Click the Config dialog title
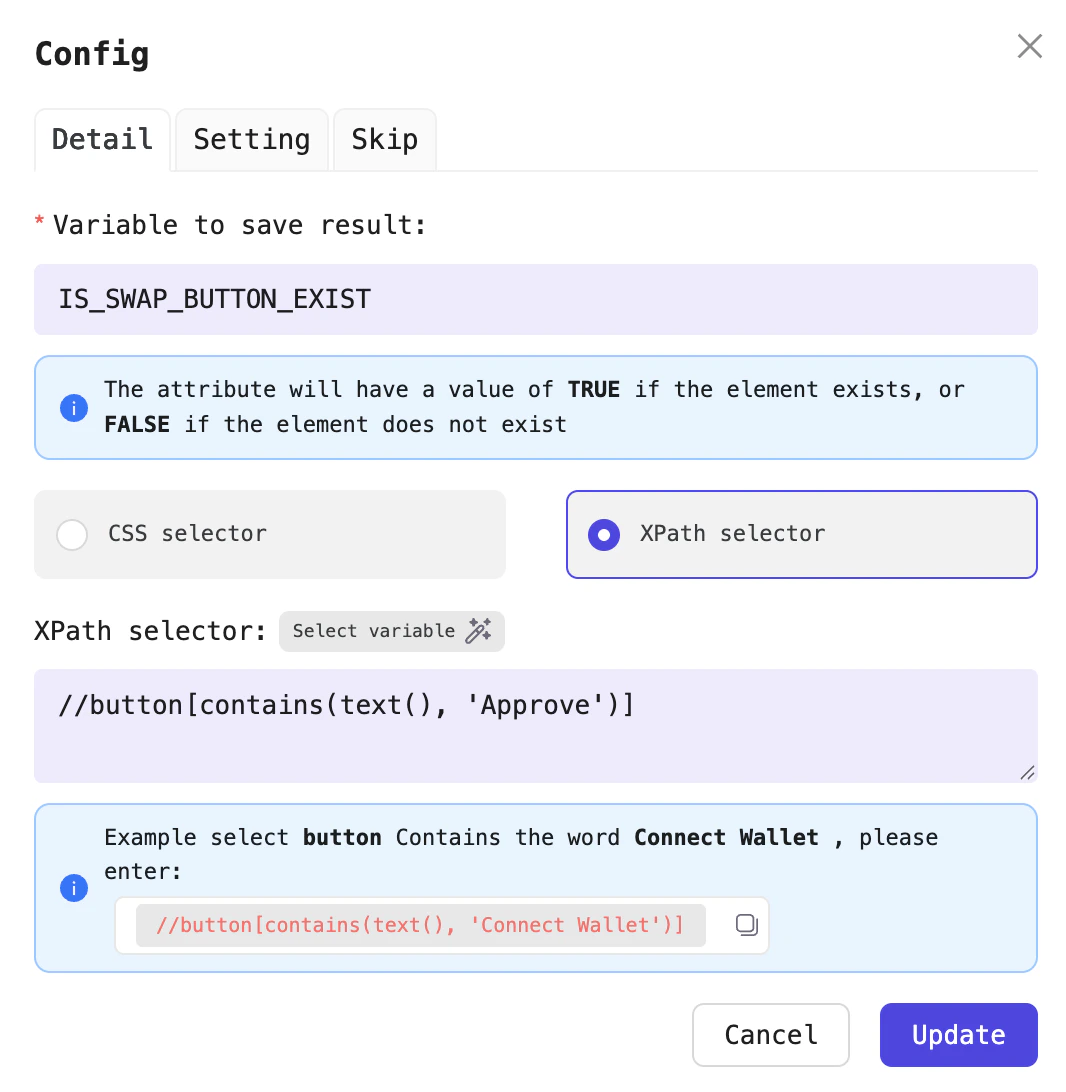 91,54
